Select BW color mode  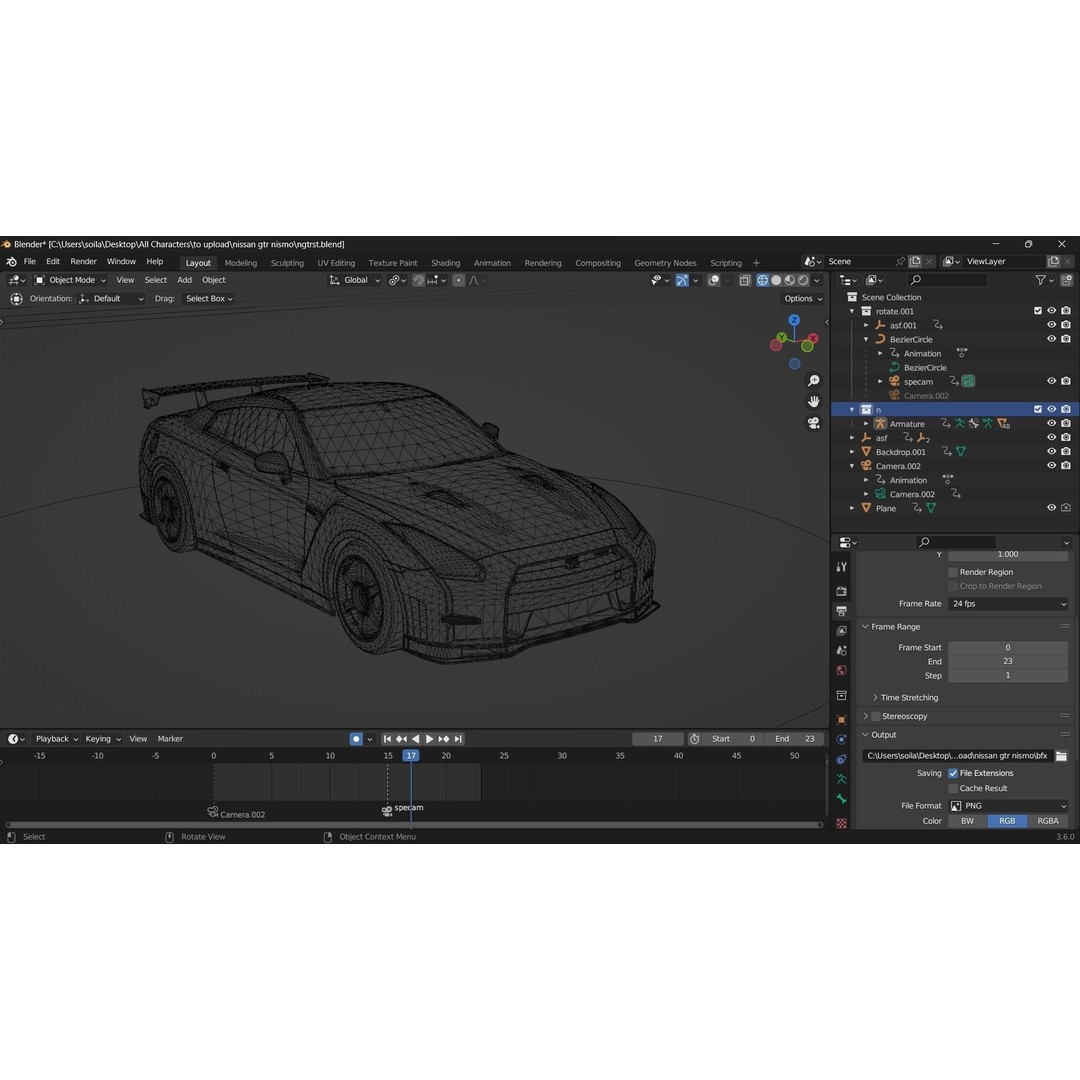[968, 821]
